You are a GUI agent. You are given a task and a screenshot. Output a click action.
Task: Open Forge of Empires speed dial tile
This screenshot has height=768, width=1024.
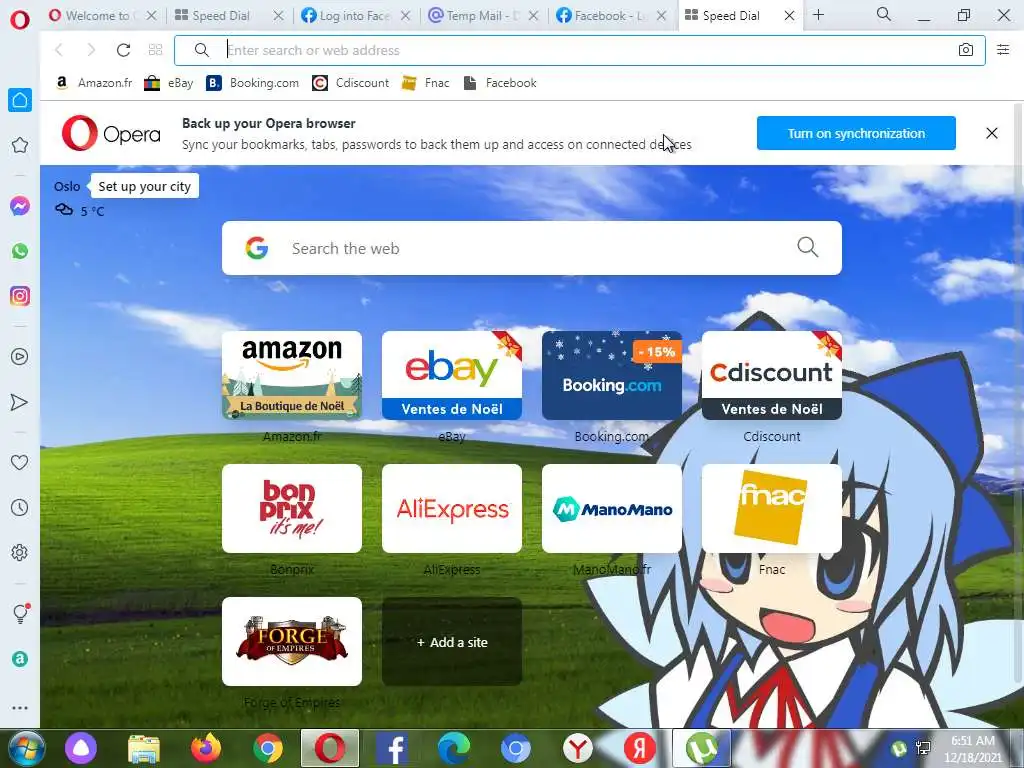pos(292,641)
